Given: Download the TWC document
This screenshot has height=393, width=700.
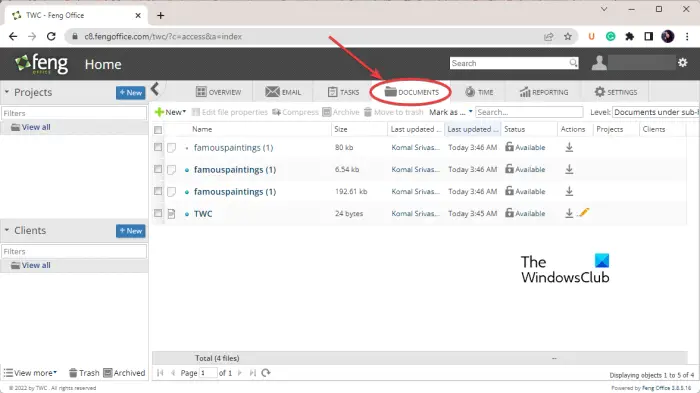Looking at the screenshot, I should (569, 213).
